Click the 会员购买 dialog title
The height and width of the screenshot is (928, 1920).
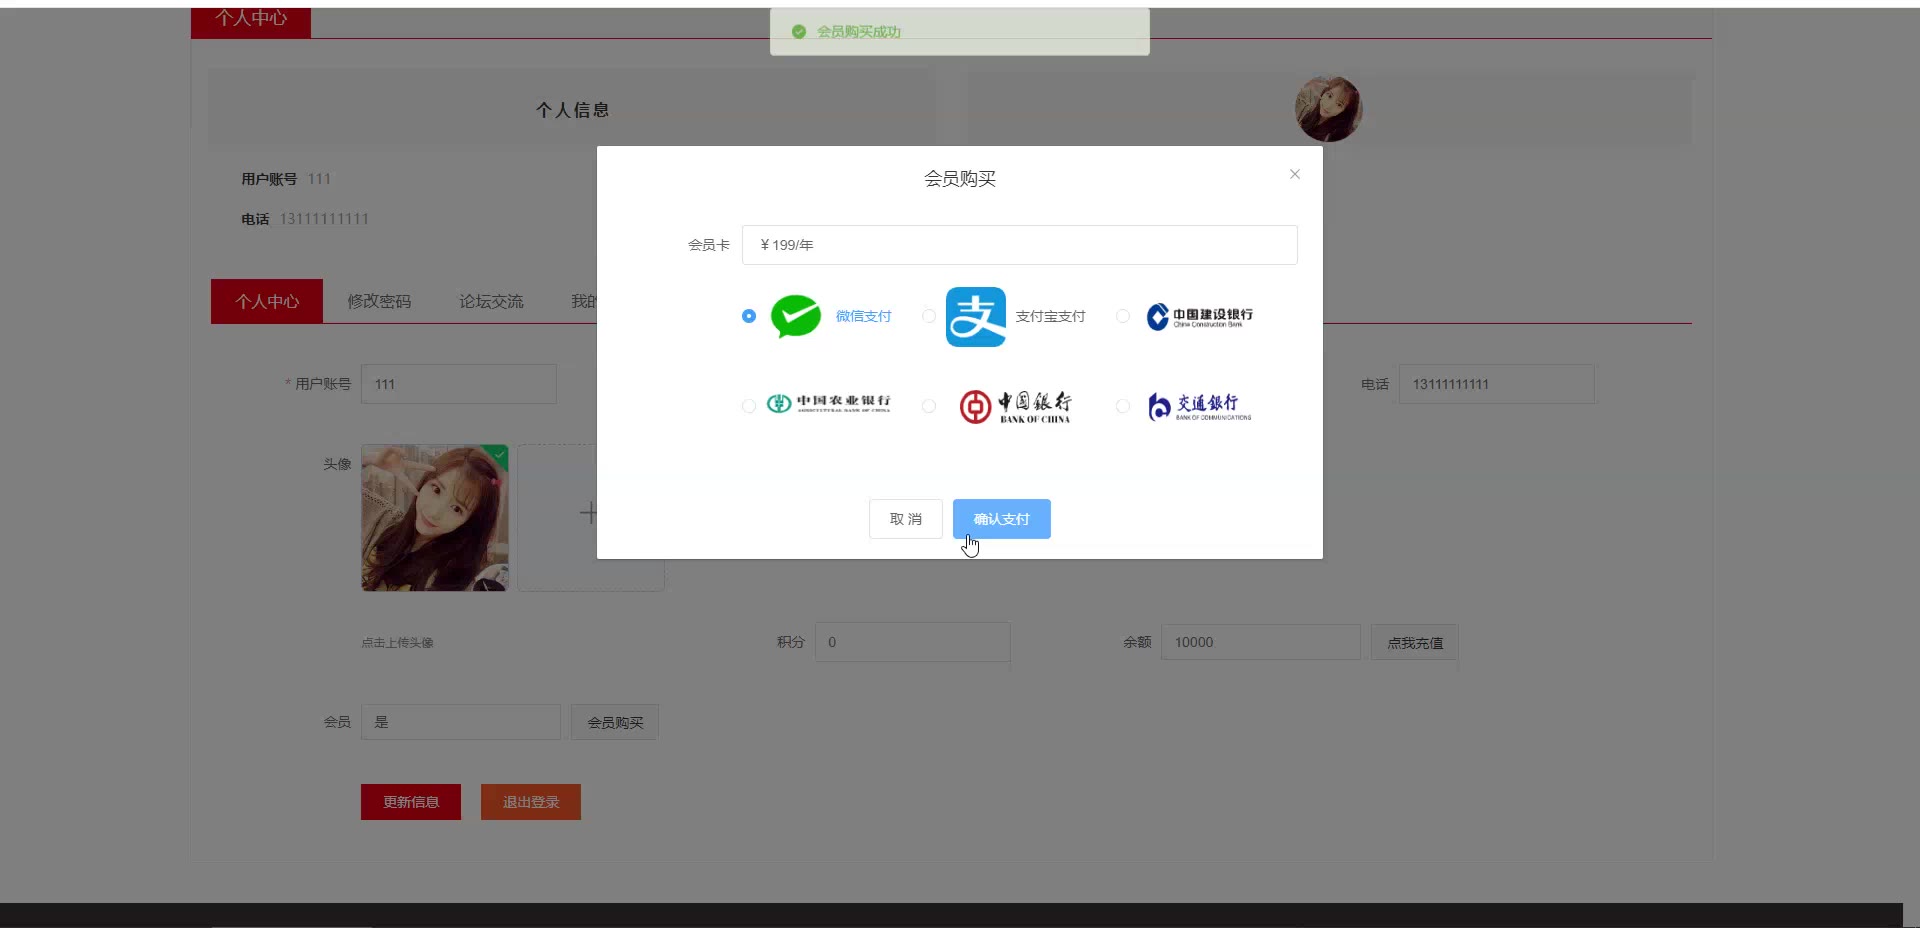(960, 179)
